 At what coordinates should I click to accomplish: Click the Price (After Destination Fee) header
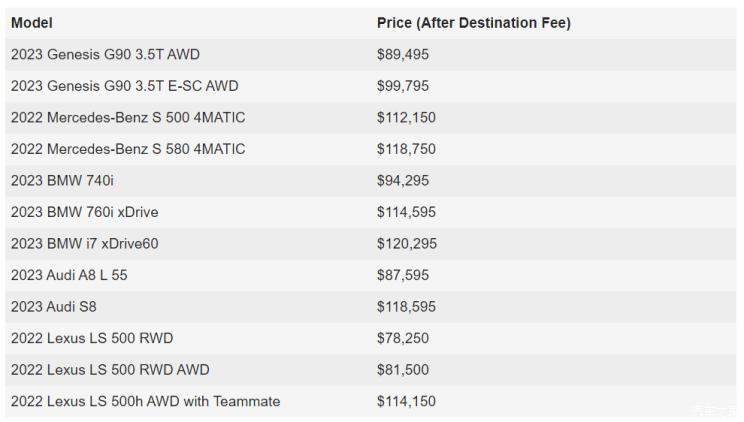point(473,23)
